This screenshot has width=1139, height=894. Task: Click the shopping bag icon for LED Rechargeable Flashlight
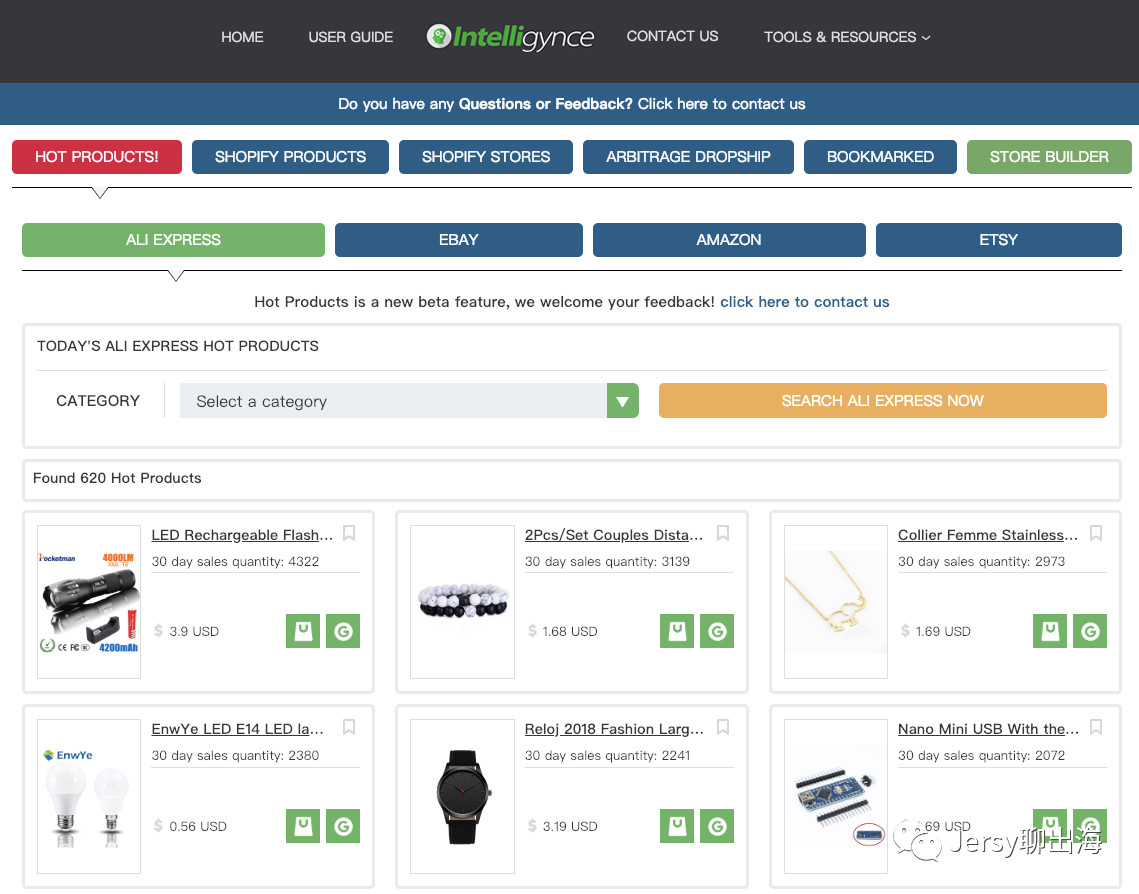pos(303,631)
